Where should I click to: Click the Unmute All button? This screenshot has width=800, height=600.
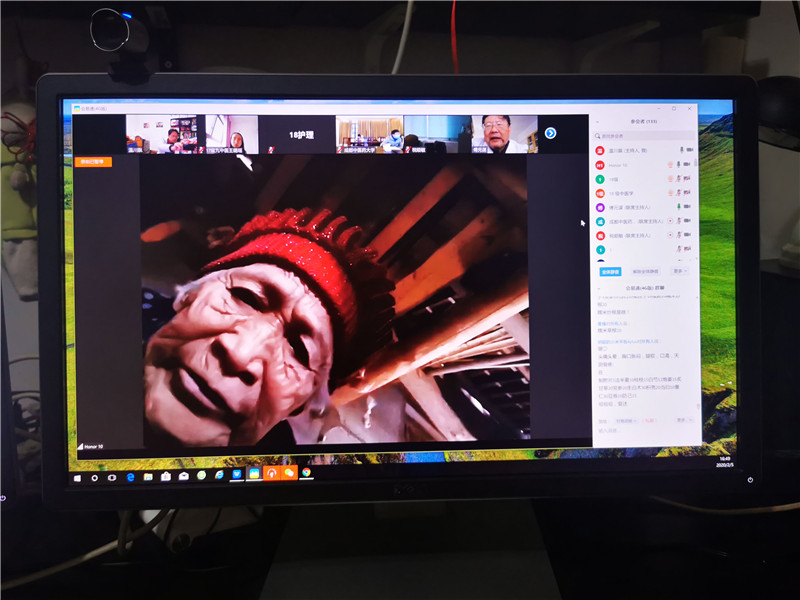click(645, 271)
